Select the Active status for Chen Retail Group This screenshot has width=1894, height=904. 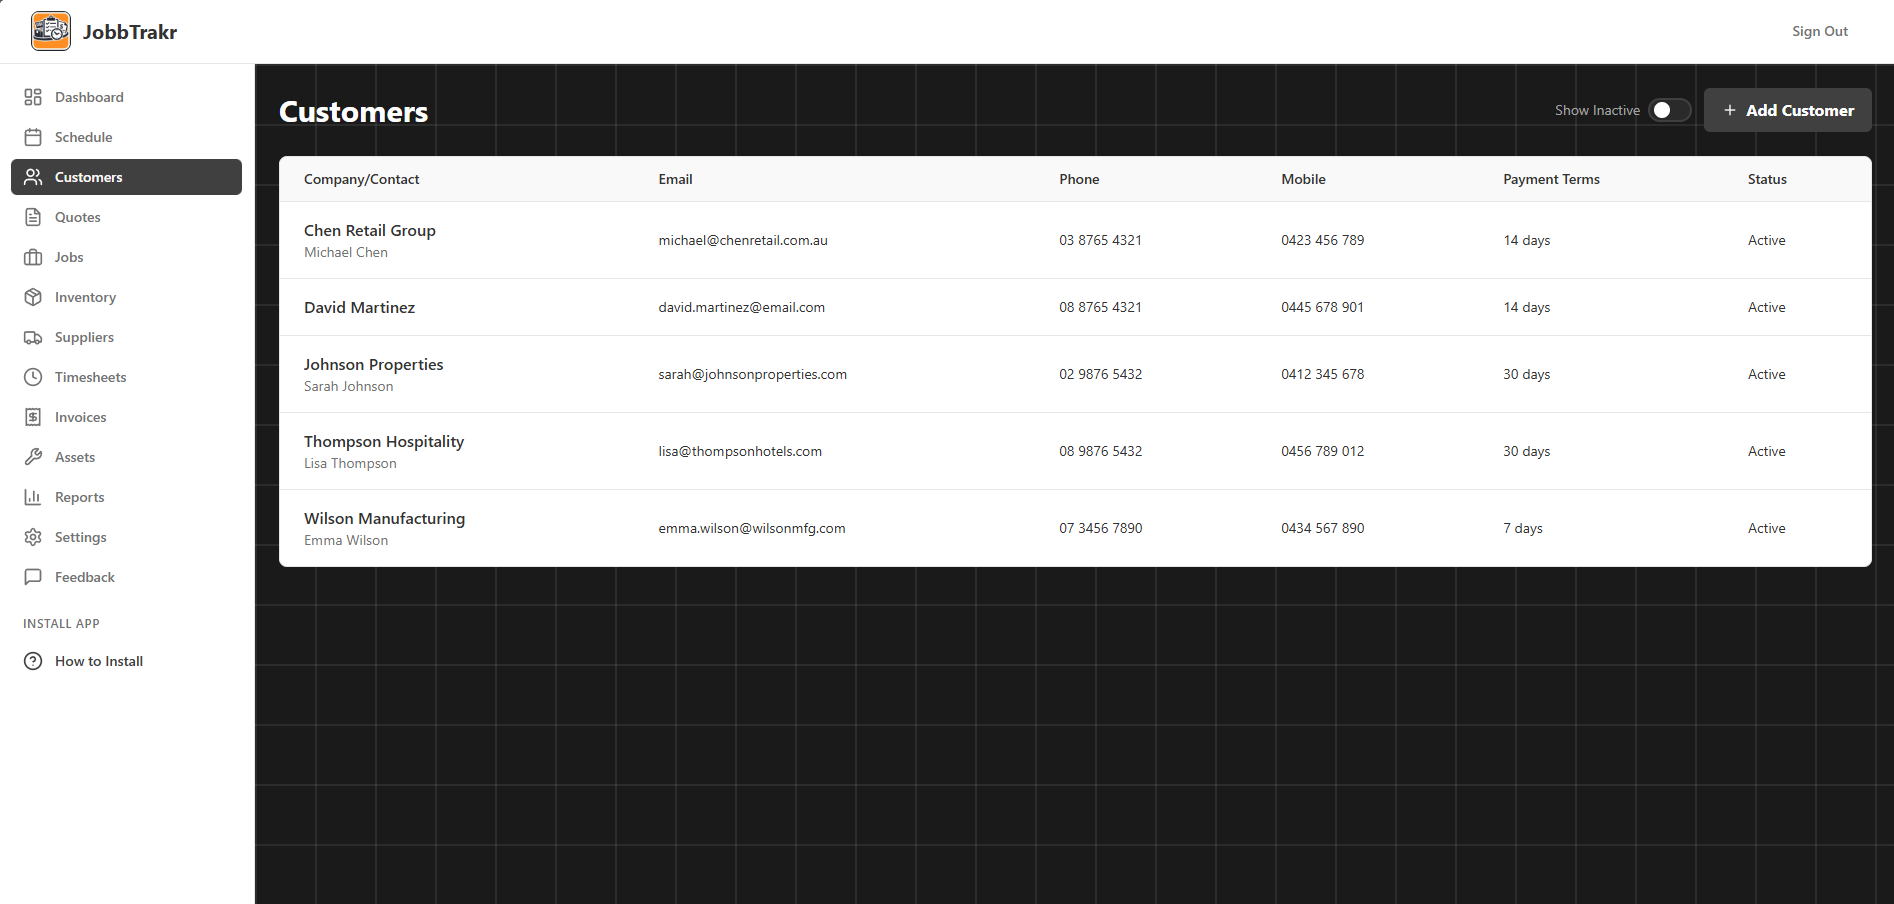[x=1766, y=240]
